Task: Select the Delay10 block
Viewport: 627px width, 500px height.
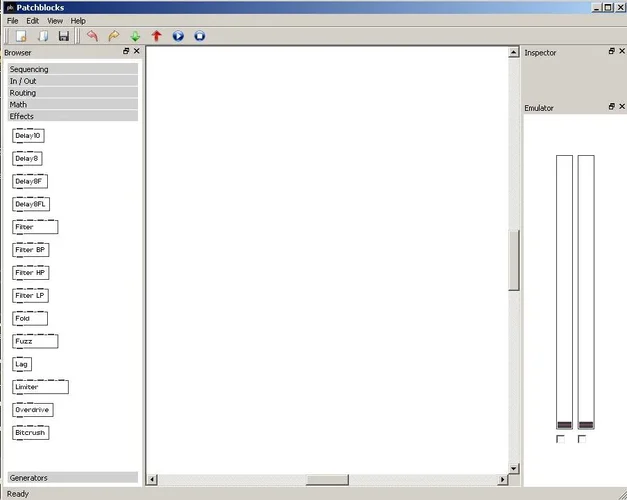Action: pos(28,136)
